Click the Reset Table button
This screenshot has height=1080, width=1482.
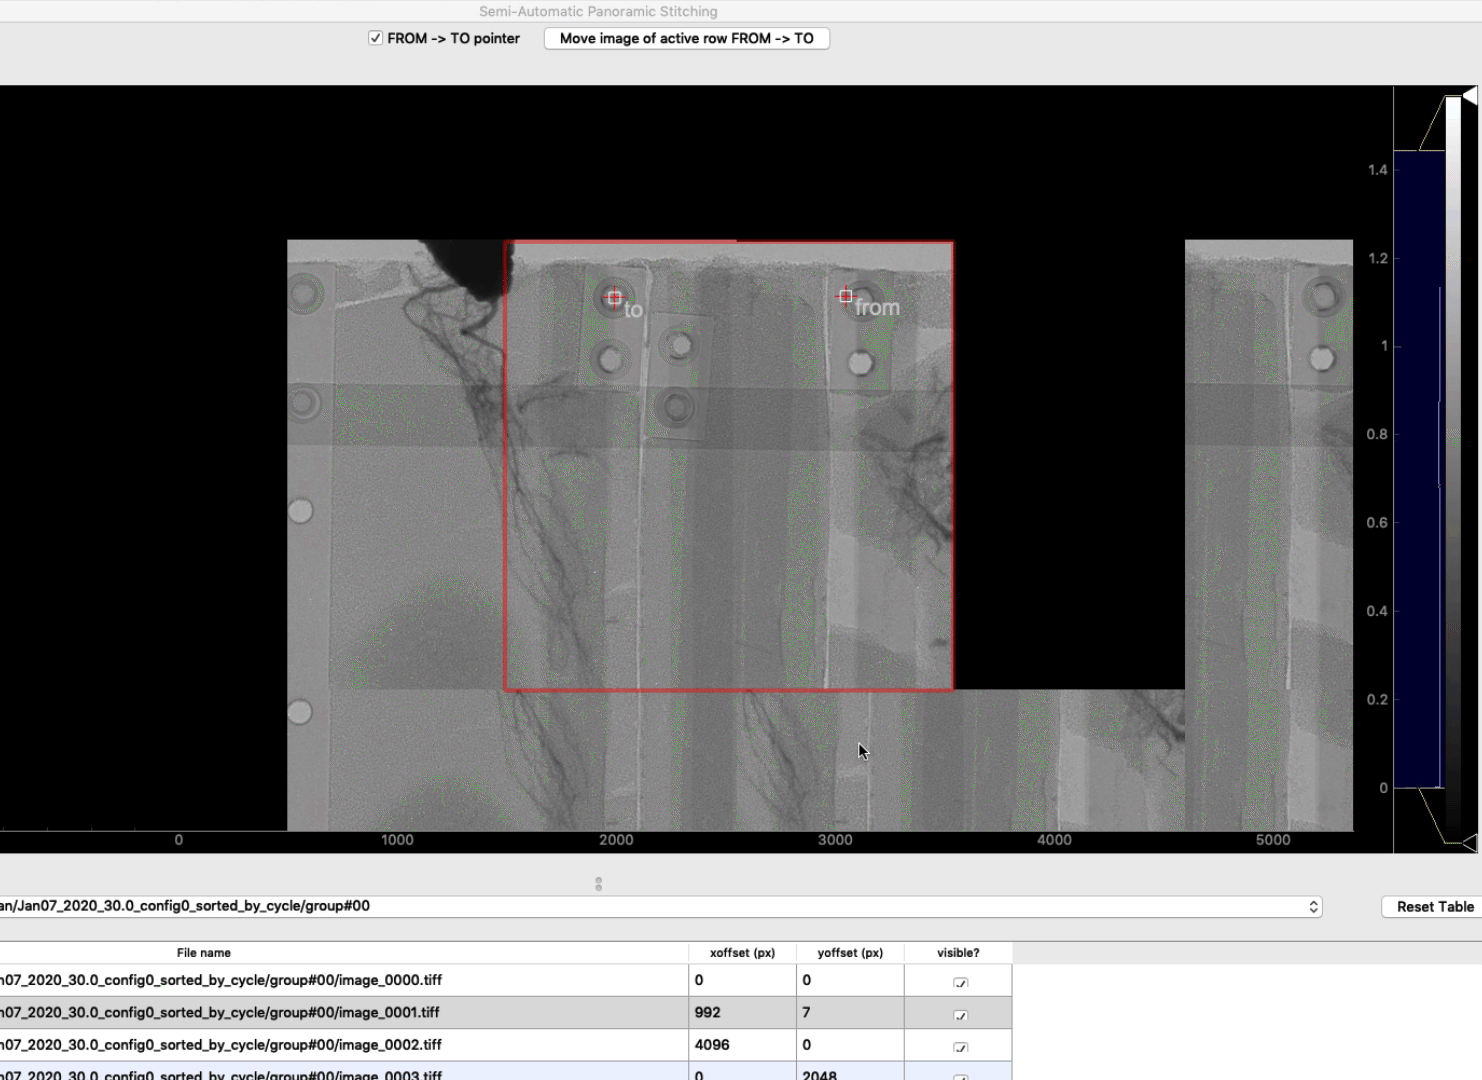tap(1434, 906)
